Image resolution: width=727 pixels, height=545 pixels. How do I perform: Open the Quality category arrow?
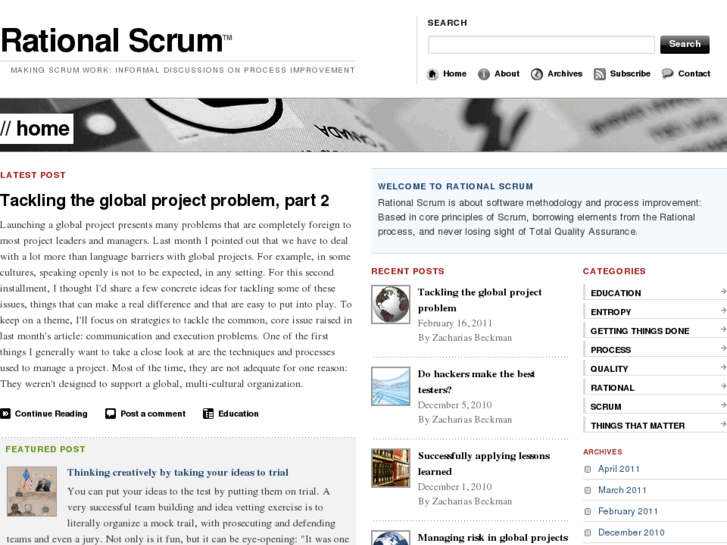(723, 367)
